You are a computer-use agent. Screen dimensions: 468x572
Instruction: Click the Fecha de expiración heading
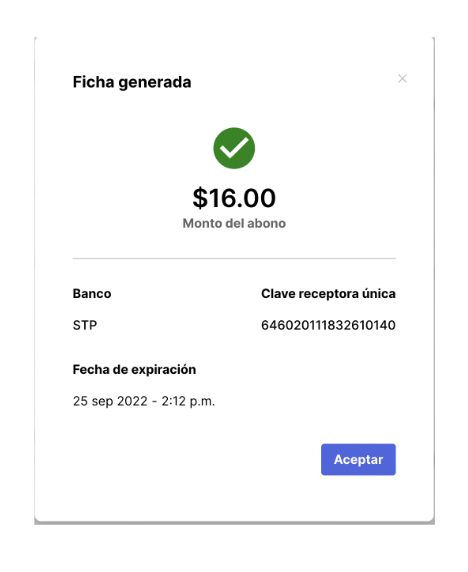(134, 370)
